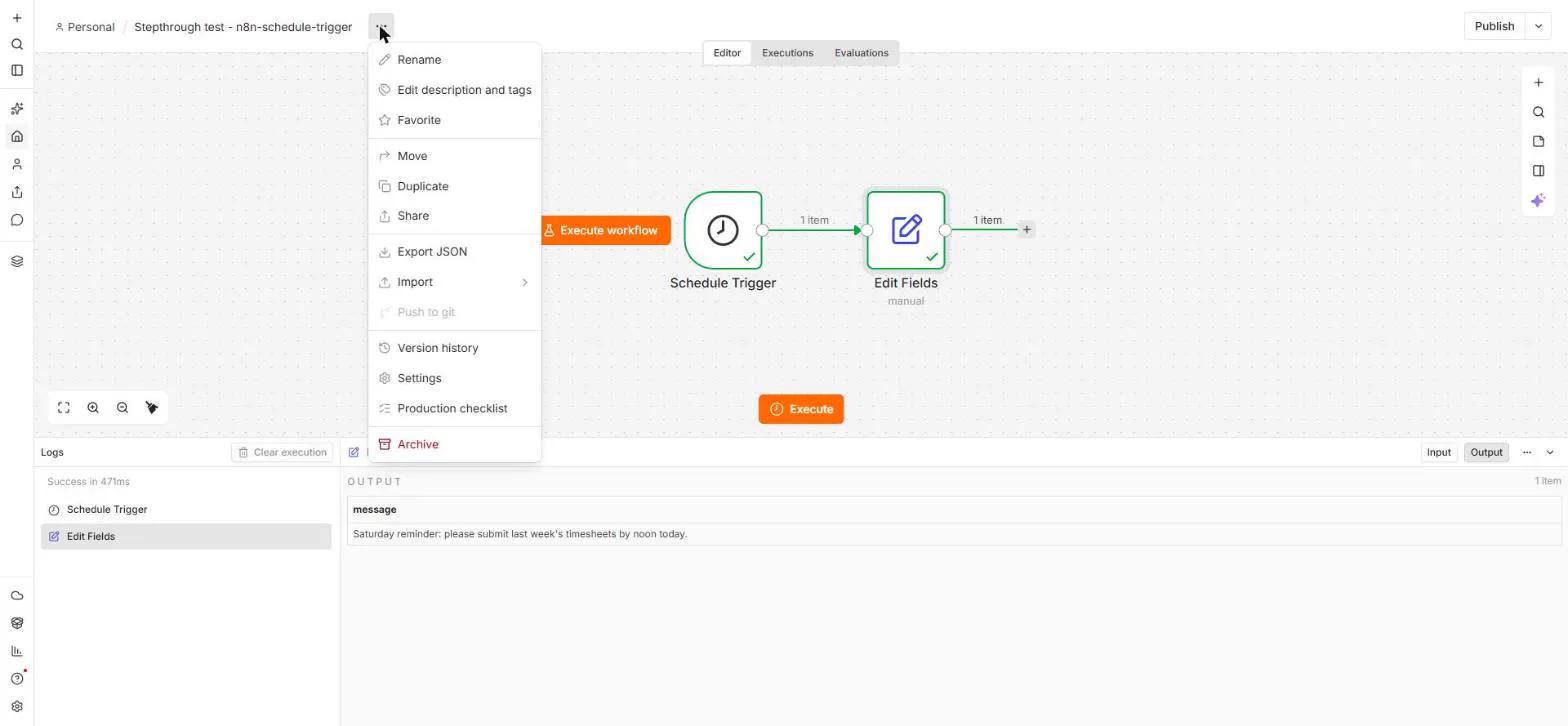Open the stacked layers icon in left sidebar
The height and width of the screenshot is (726, 1568).
[x=17, y=261]
